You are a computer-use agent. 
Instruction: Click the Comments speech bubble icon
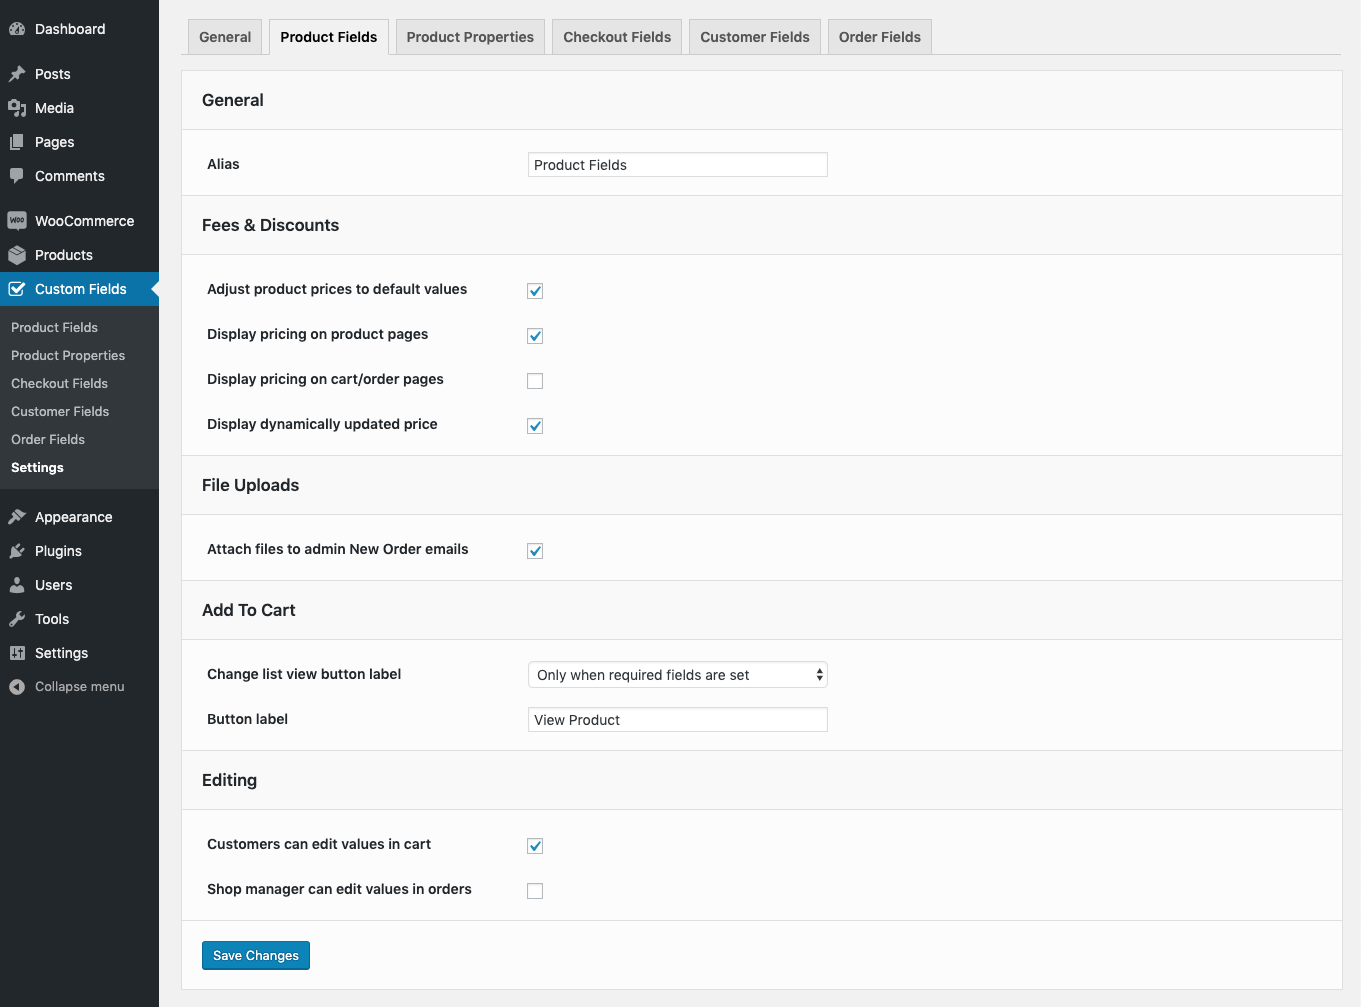tap(17, 176)
